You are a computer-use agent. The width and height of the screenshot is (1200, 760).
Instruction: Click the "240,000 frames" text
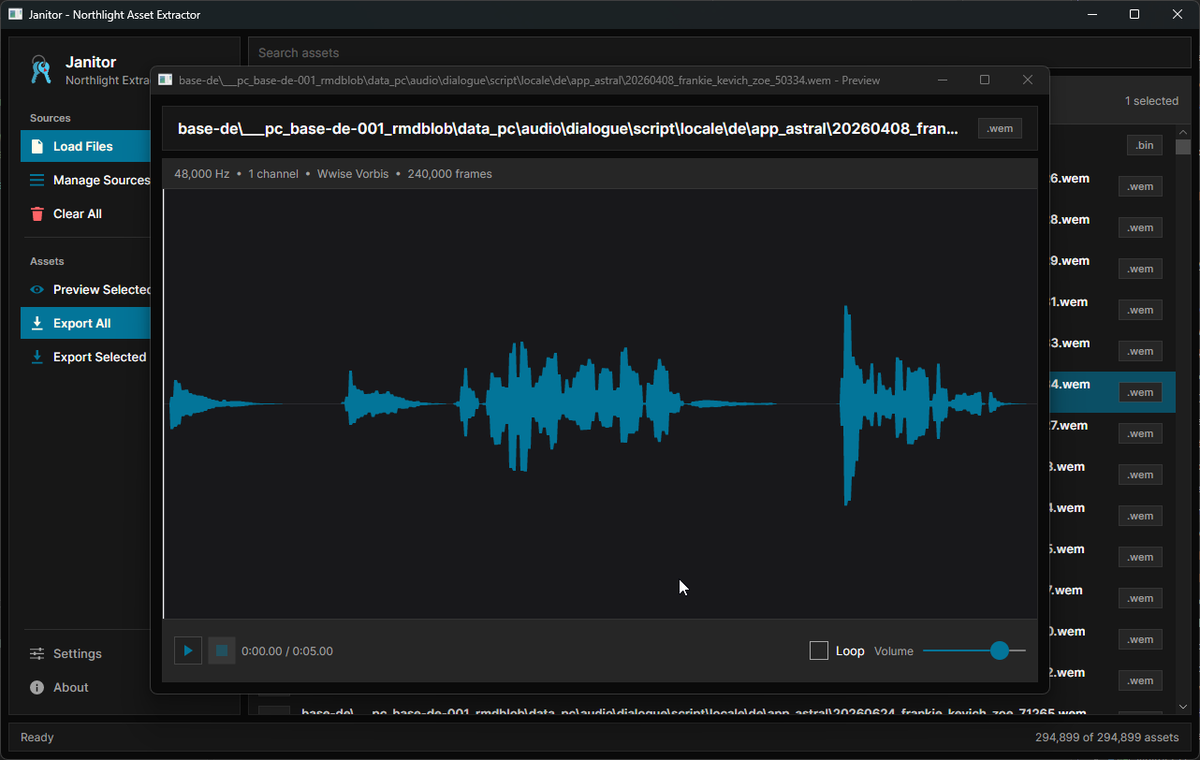(x=450, y=174)
